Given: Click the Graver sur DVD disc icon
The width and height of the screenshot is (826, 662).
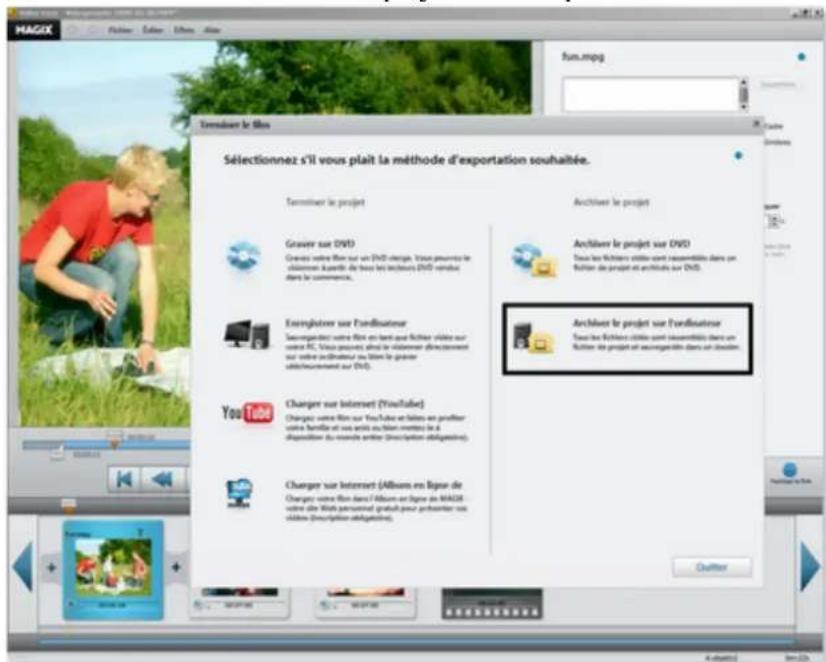Looking at the screenshot, I should 243,256.
